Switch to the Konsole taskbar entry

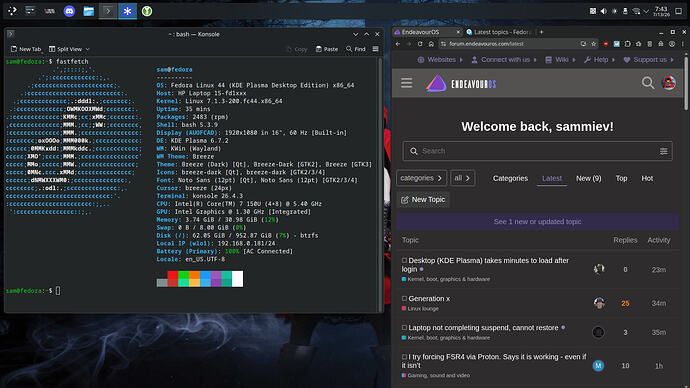coord(108,11)
